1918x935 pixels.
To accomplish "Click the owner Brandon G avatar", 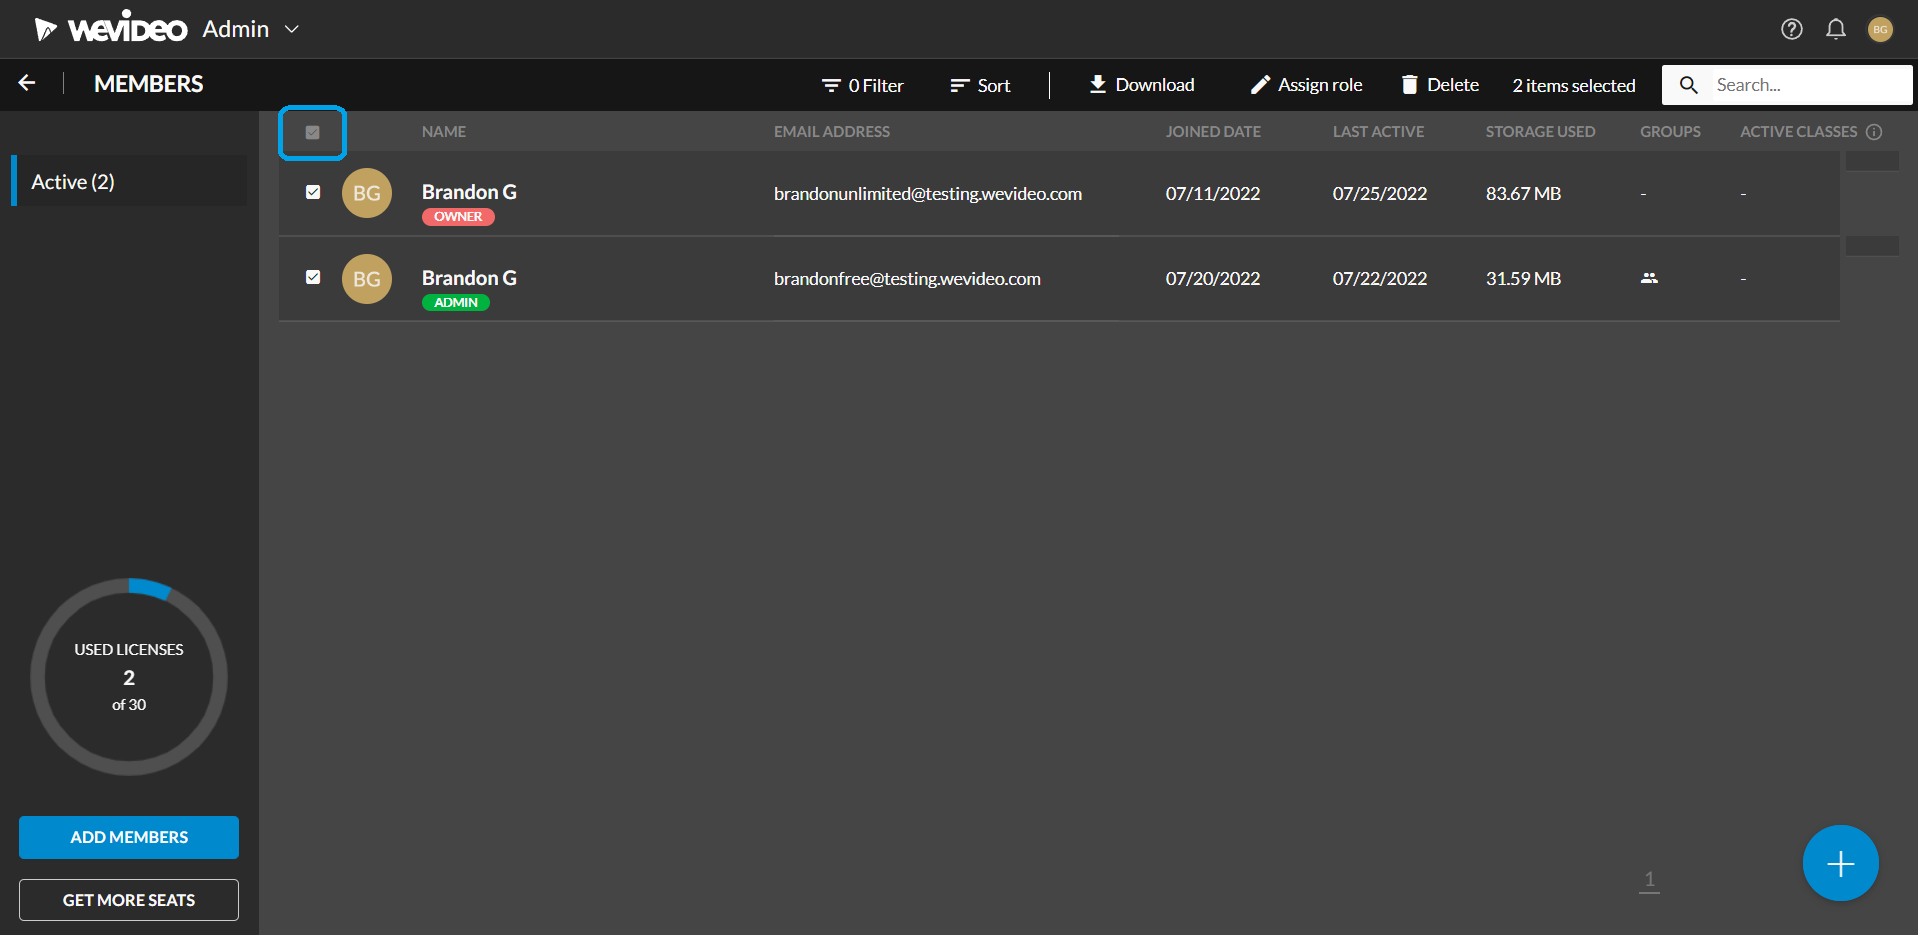I will pos(367,193).
